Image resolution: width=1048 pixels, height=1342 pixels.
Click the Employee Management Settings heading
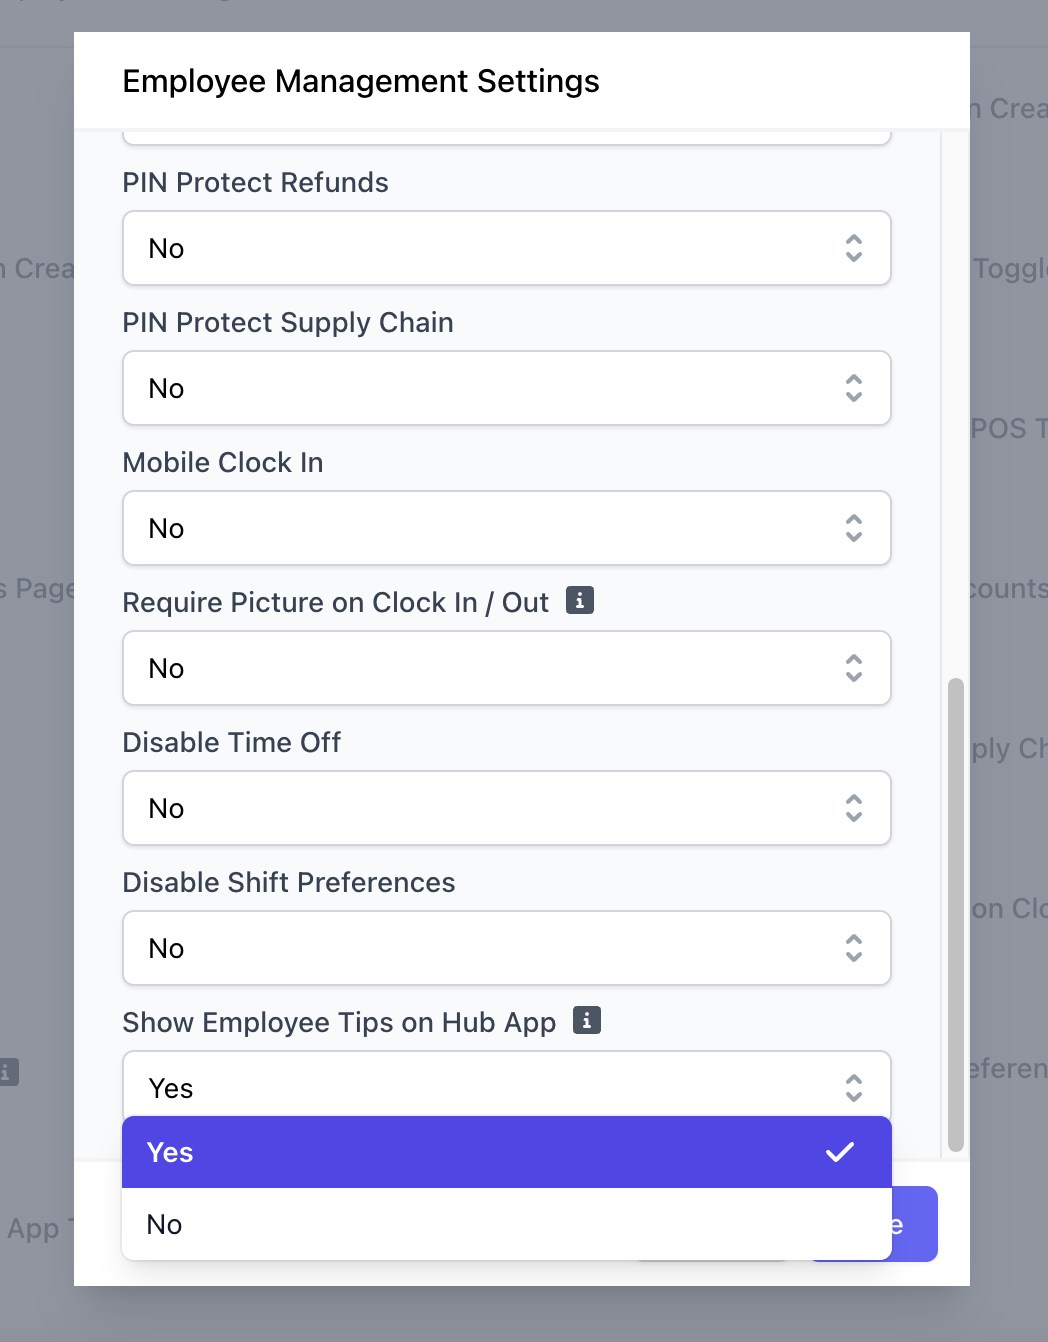(x=361, y=81)
